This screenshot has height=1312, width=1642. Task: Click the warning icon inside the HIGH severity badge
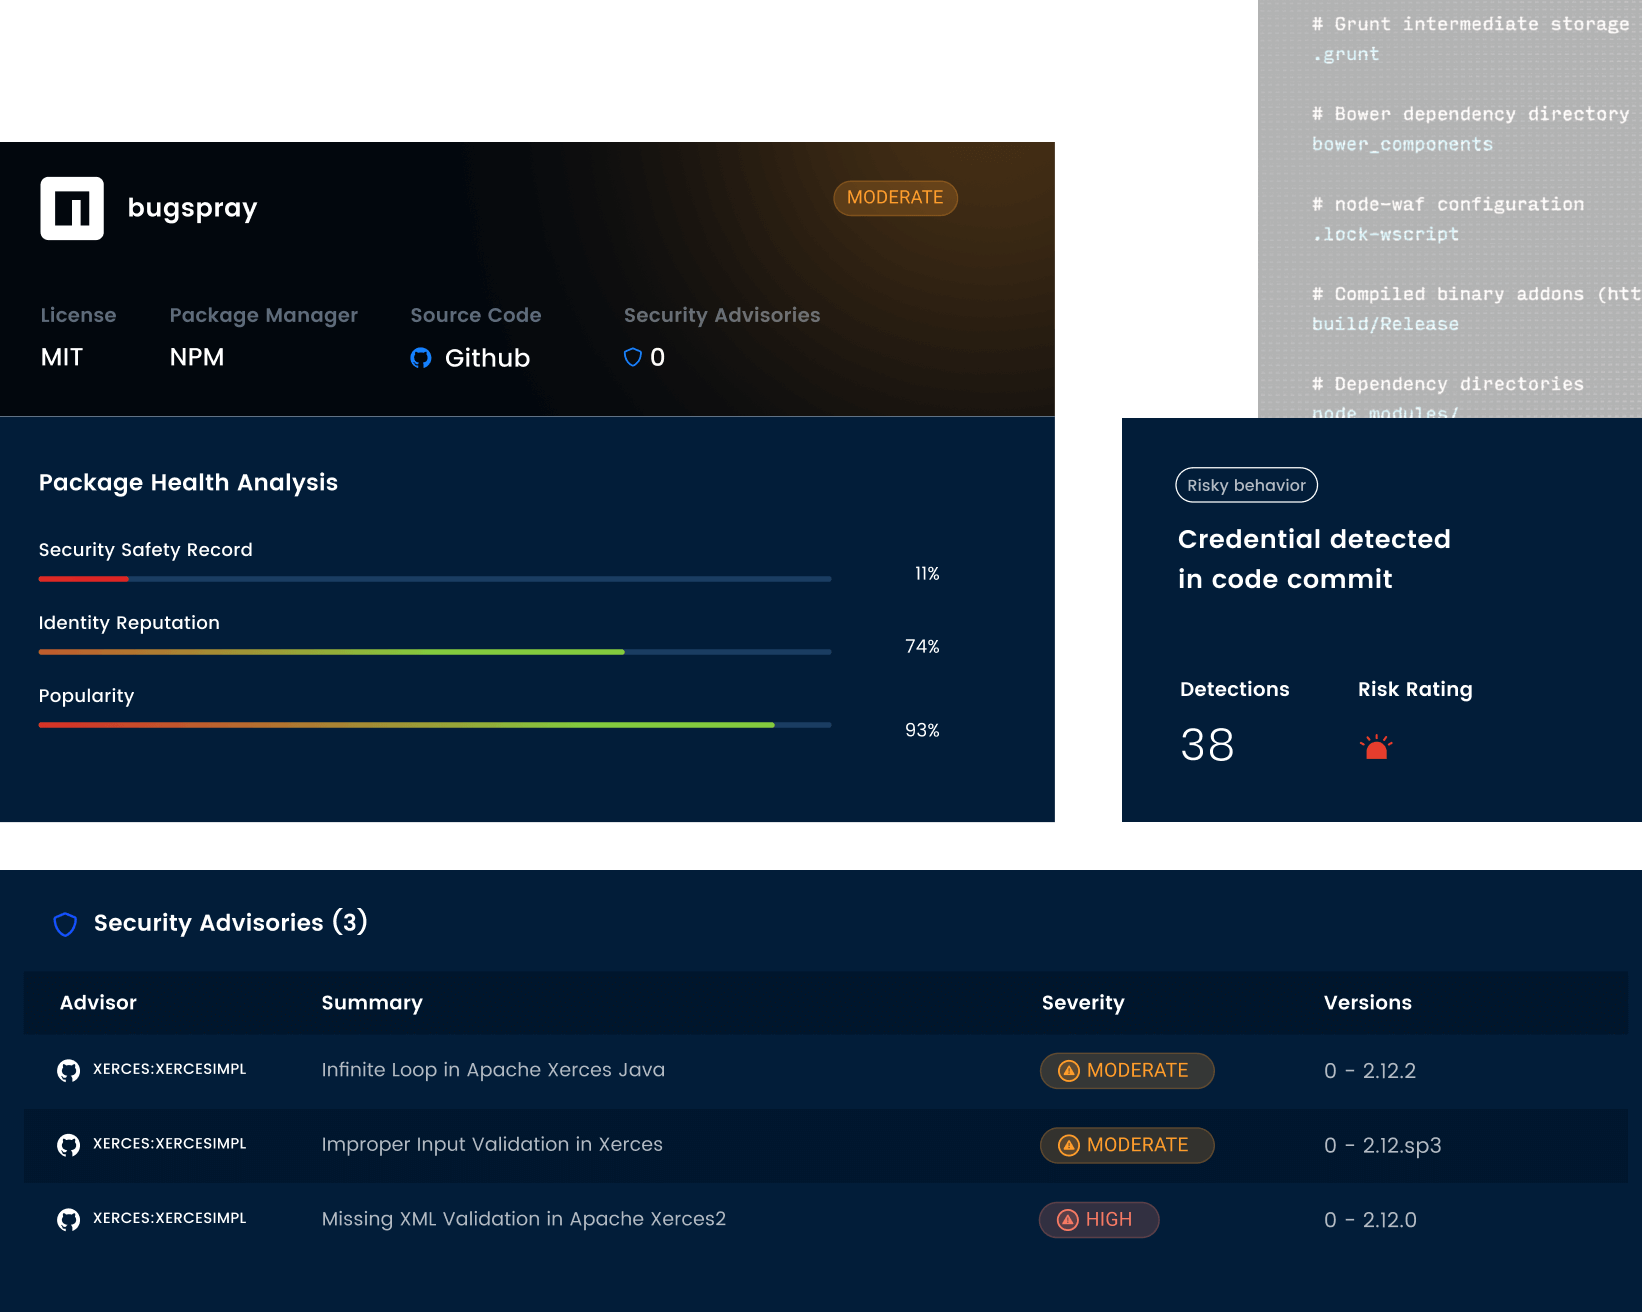click(x=1067, y=1219)
